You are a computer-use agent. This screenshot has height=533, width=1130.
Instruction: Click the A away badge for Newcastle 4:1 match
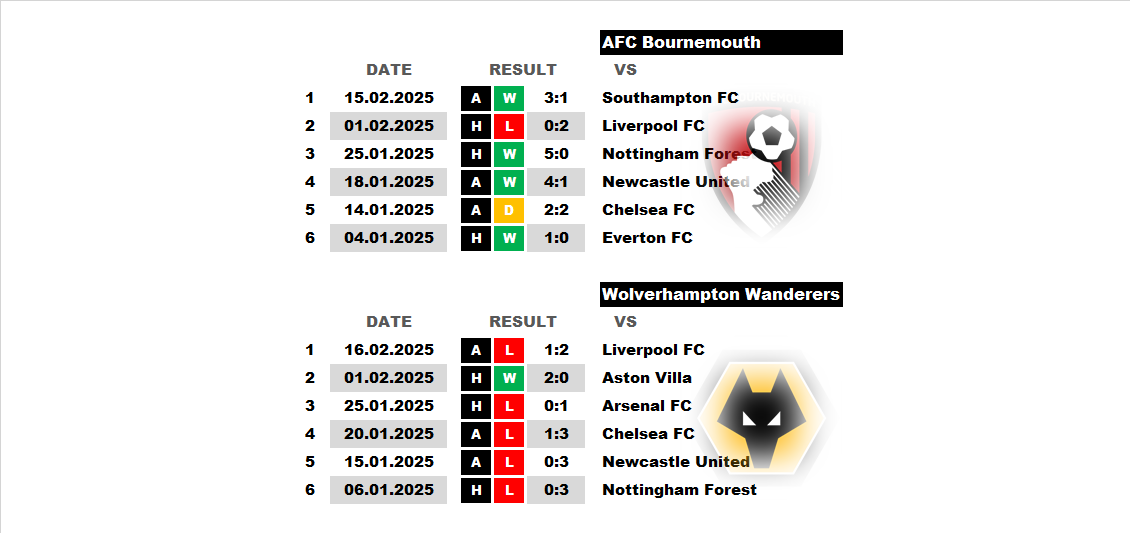476,182
